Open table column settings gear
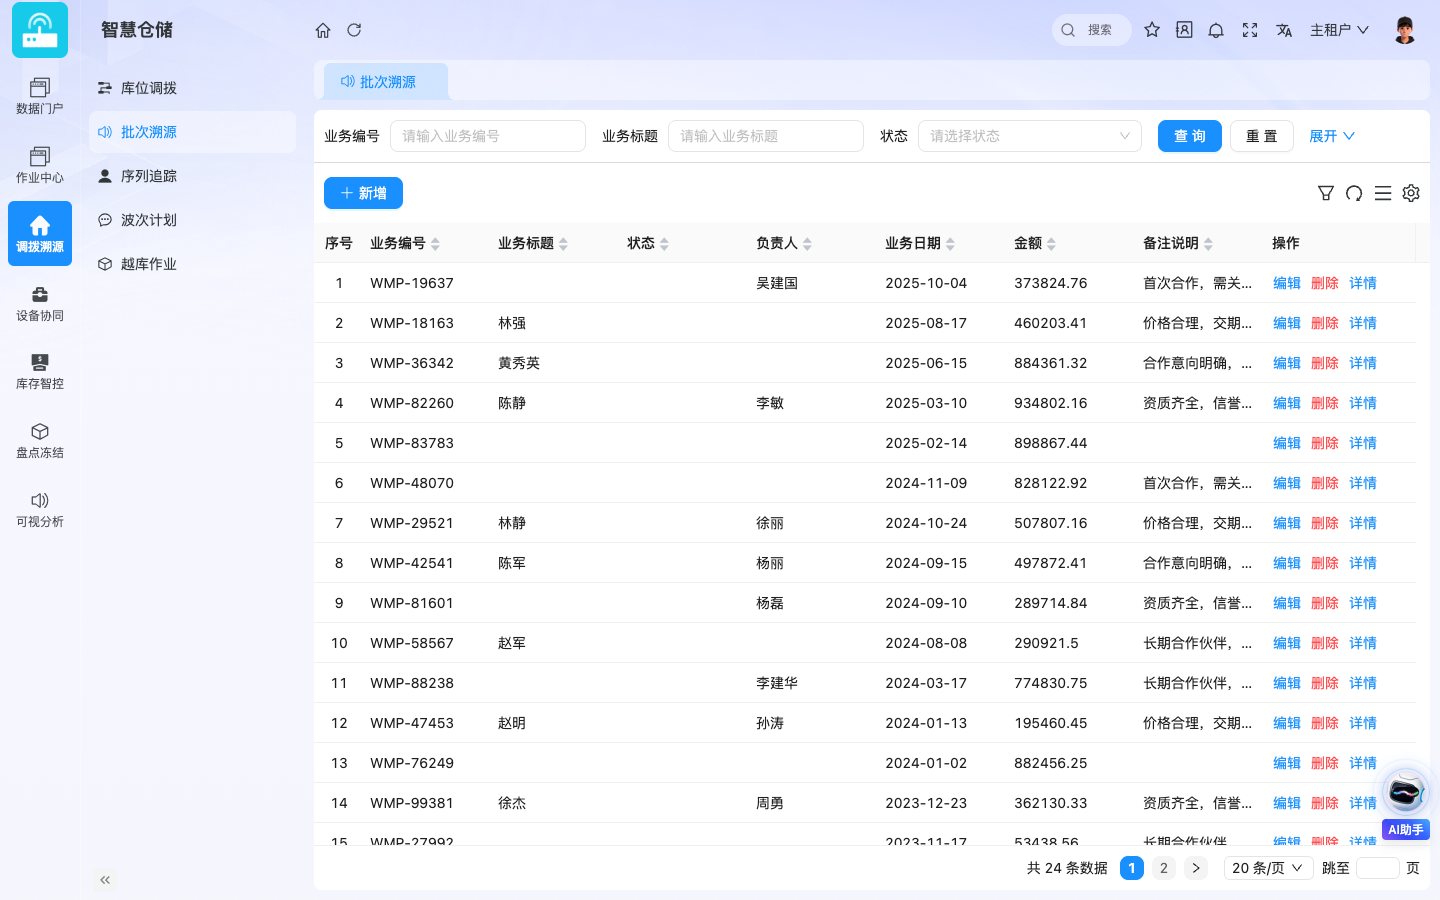Image resolution: width=1440 pixels, height=900 pixels. pyautogui.click(x=1411, y=193)
